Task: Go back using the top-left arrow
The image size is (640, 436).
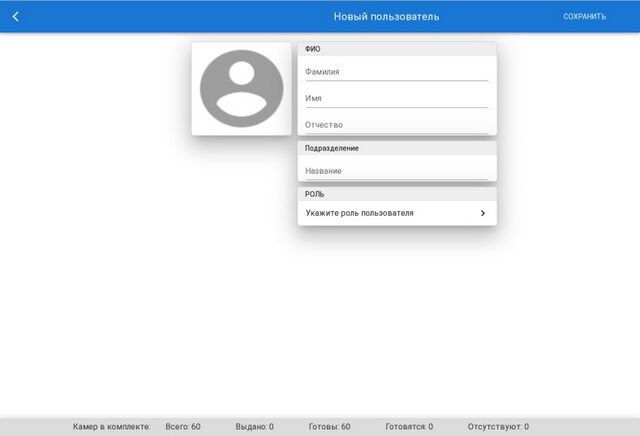Action: point(16,16)
